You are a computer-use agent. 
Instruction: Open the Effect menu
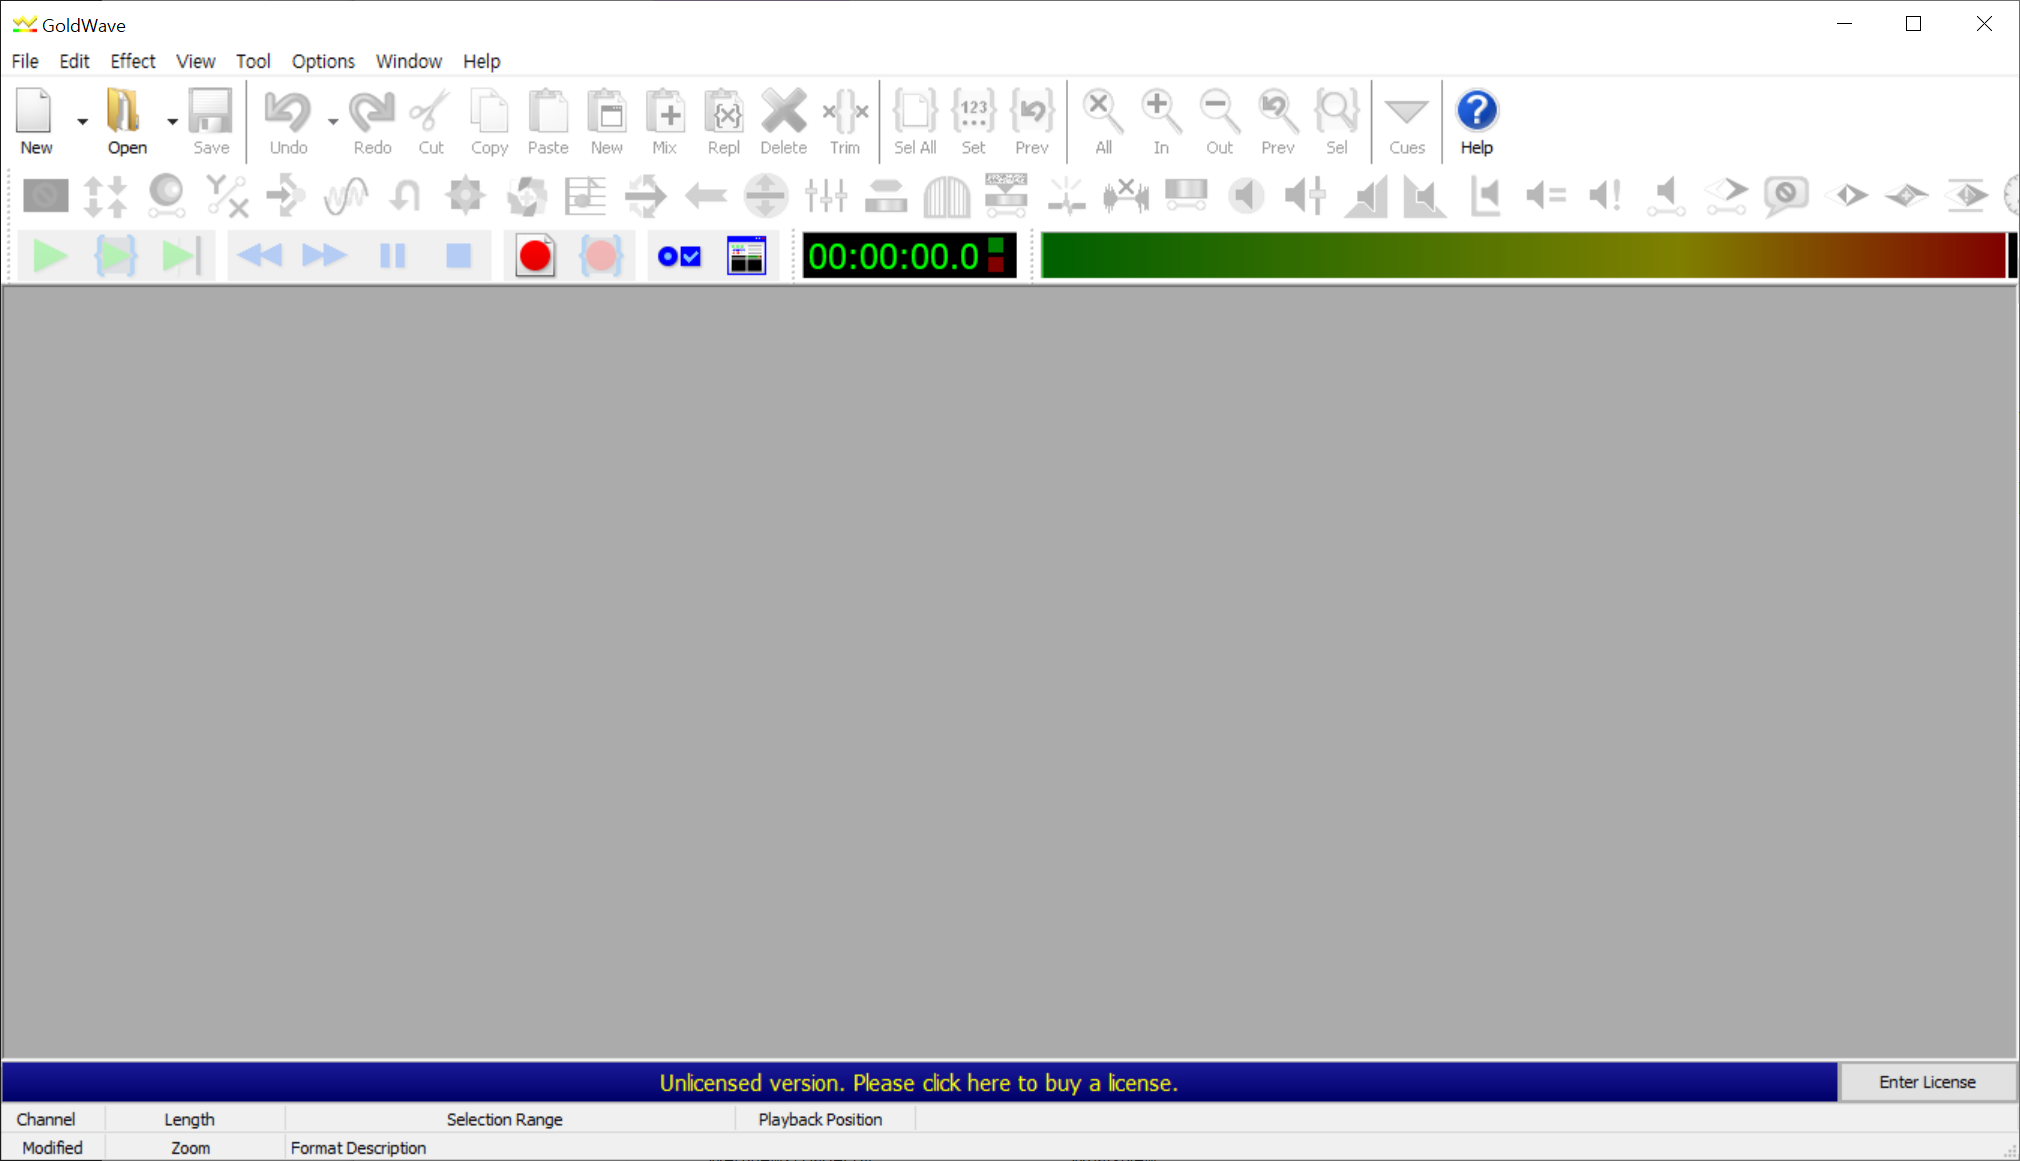click(132, 61)
